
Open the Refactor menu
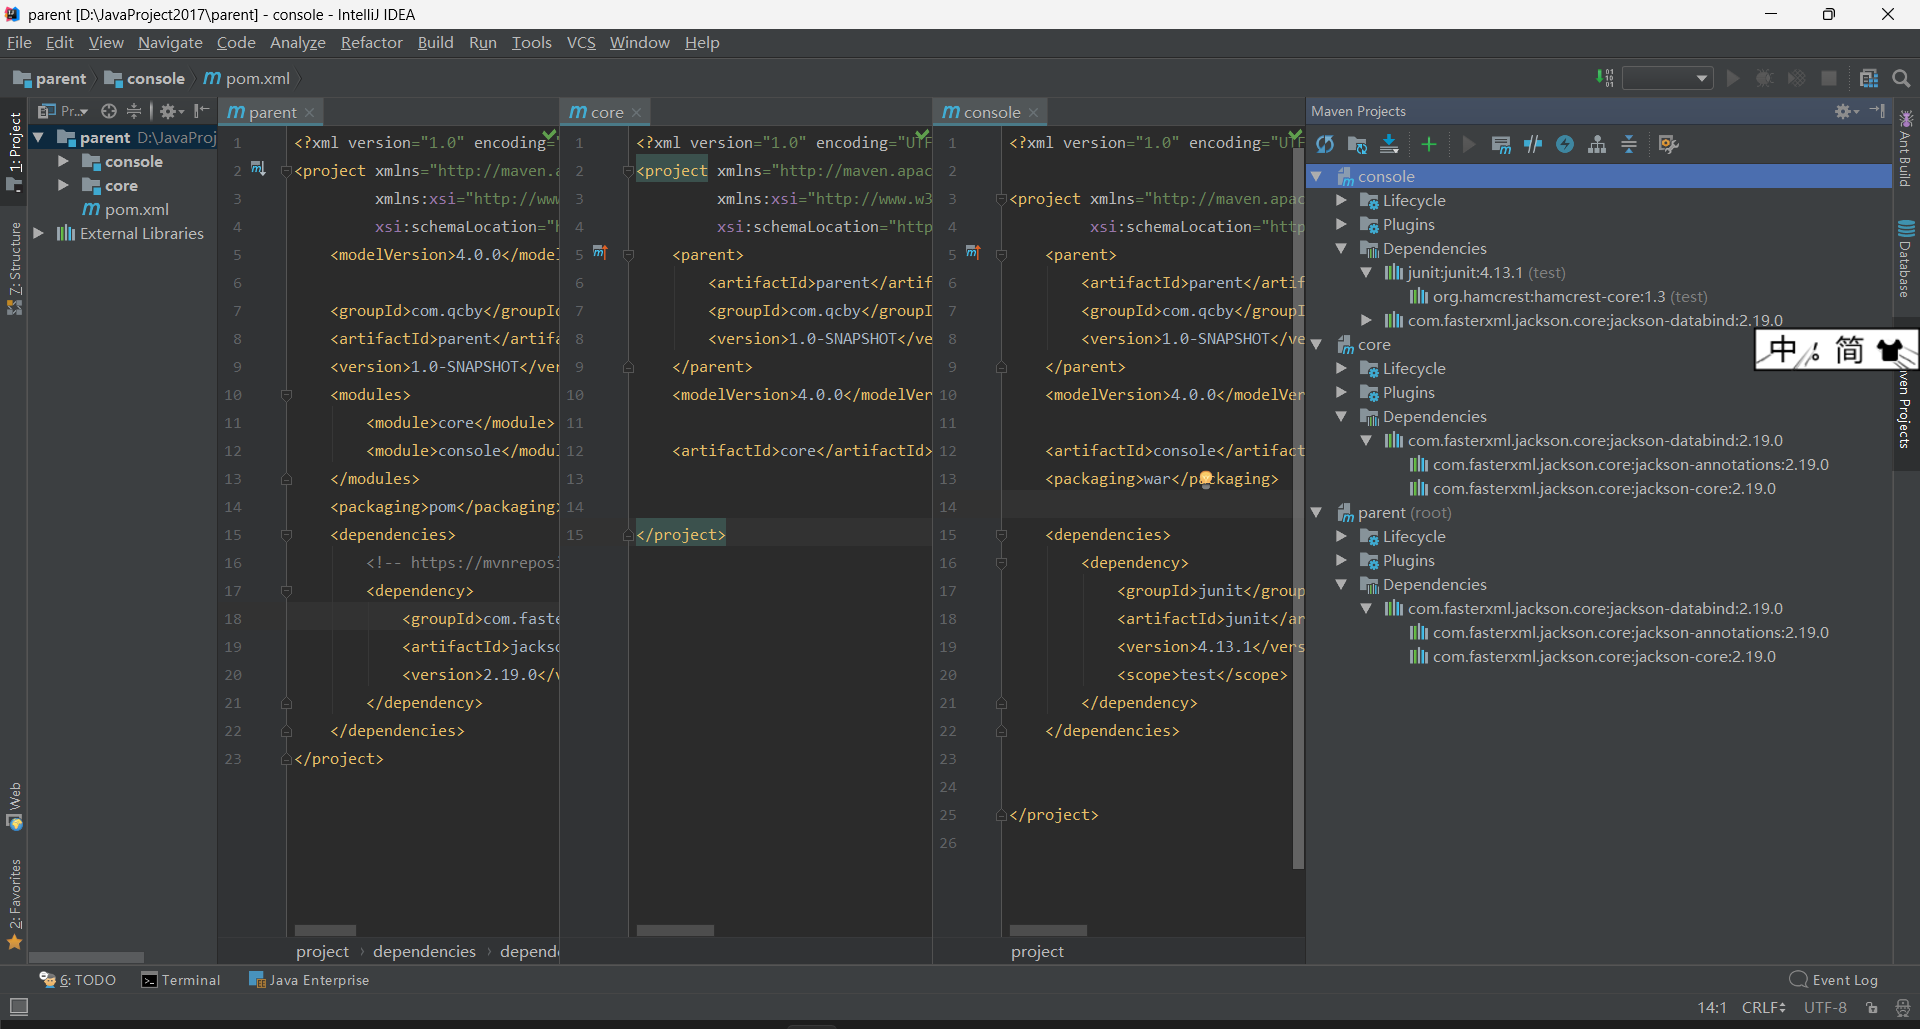[371, 42]
